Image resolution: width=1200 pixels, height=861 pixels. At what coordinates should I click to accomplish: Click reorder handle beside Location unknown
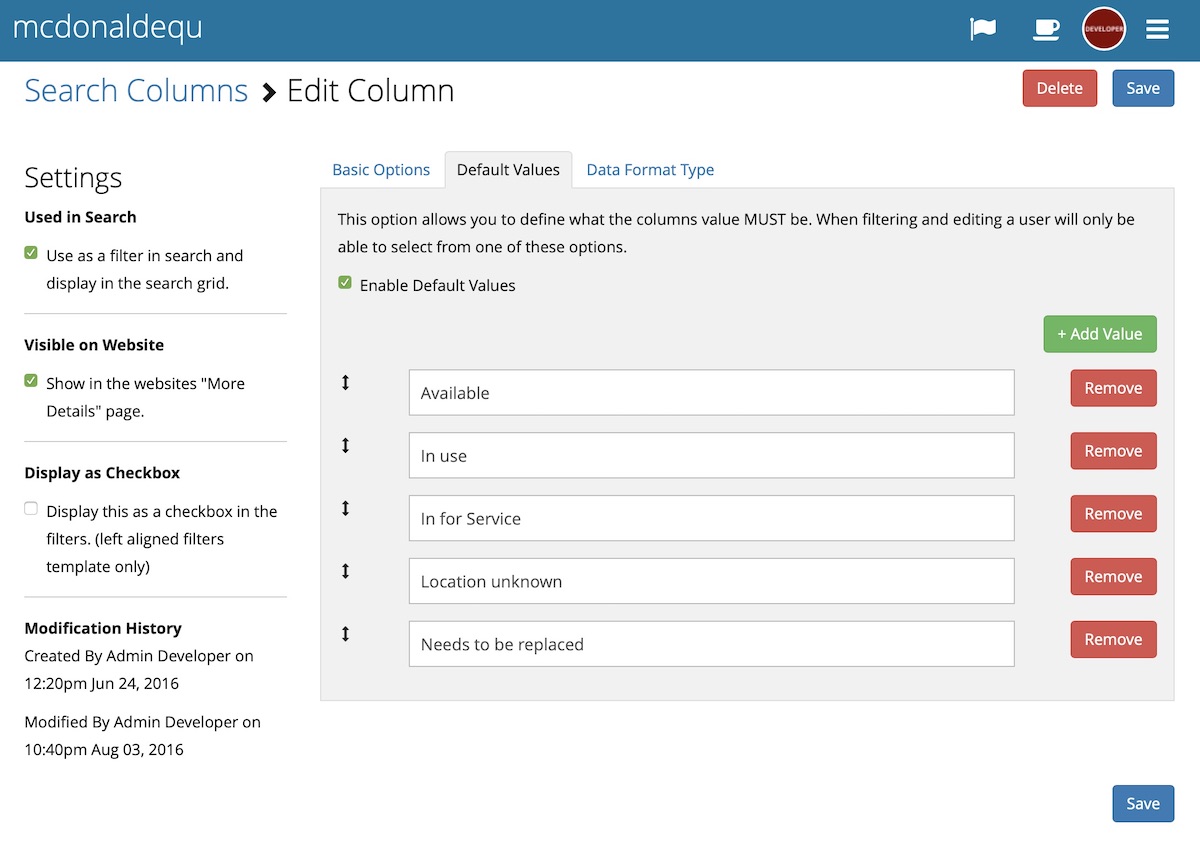click(346, 571)
